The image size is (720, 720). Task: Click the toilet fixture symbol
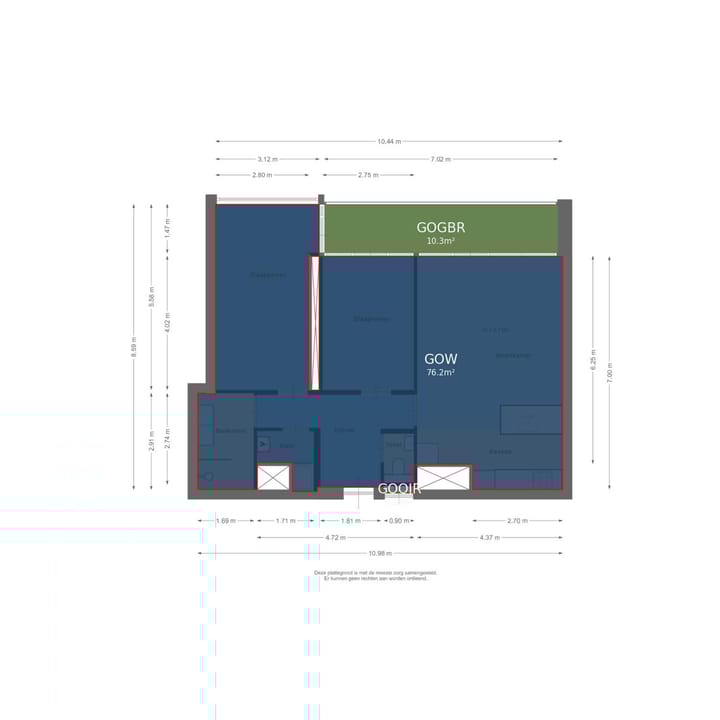pos(398,463)
